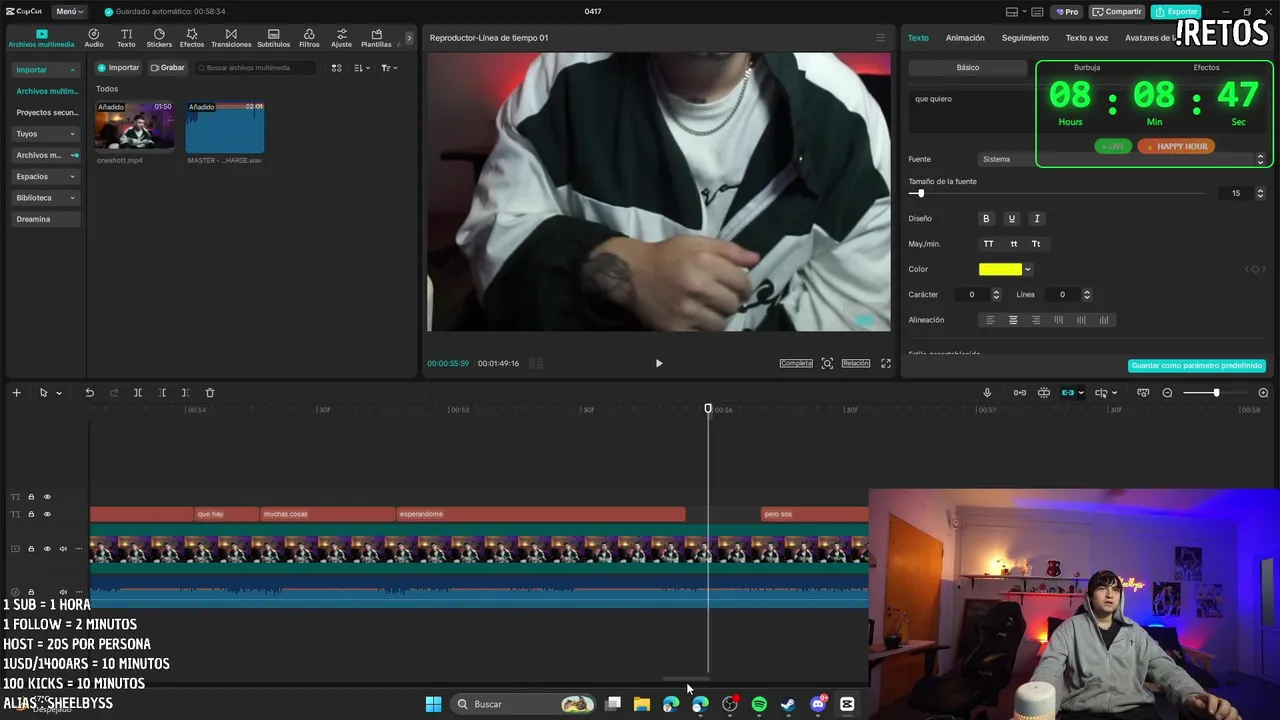
Task: Delete selected clip with trash icon
Action: [210, 393]
